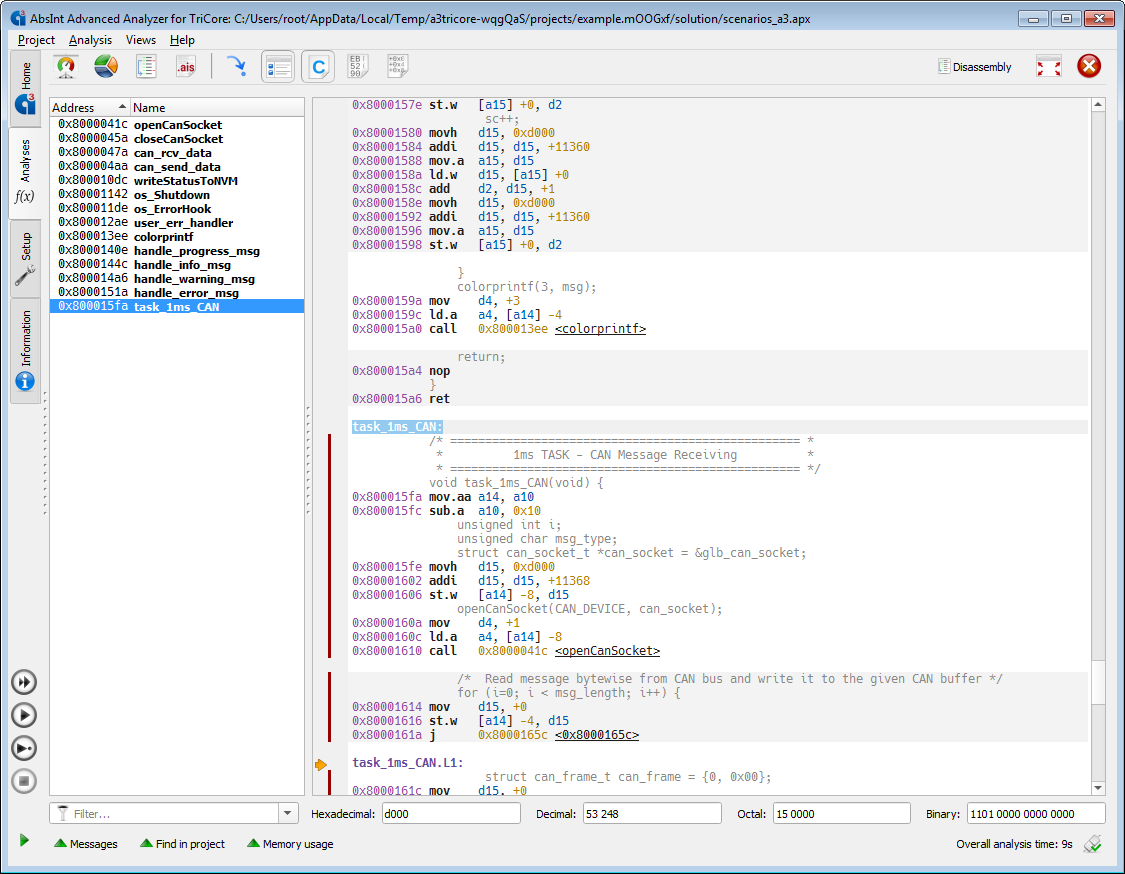This screenshot has height=874, width=1125.
Task: Click the Overall analysis time status text
Action: [1014, 844]
